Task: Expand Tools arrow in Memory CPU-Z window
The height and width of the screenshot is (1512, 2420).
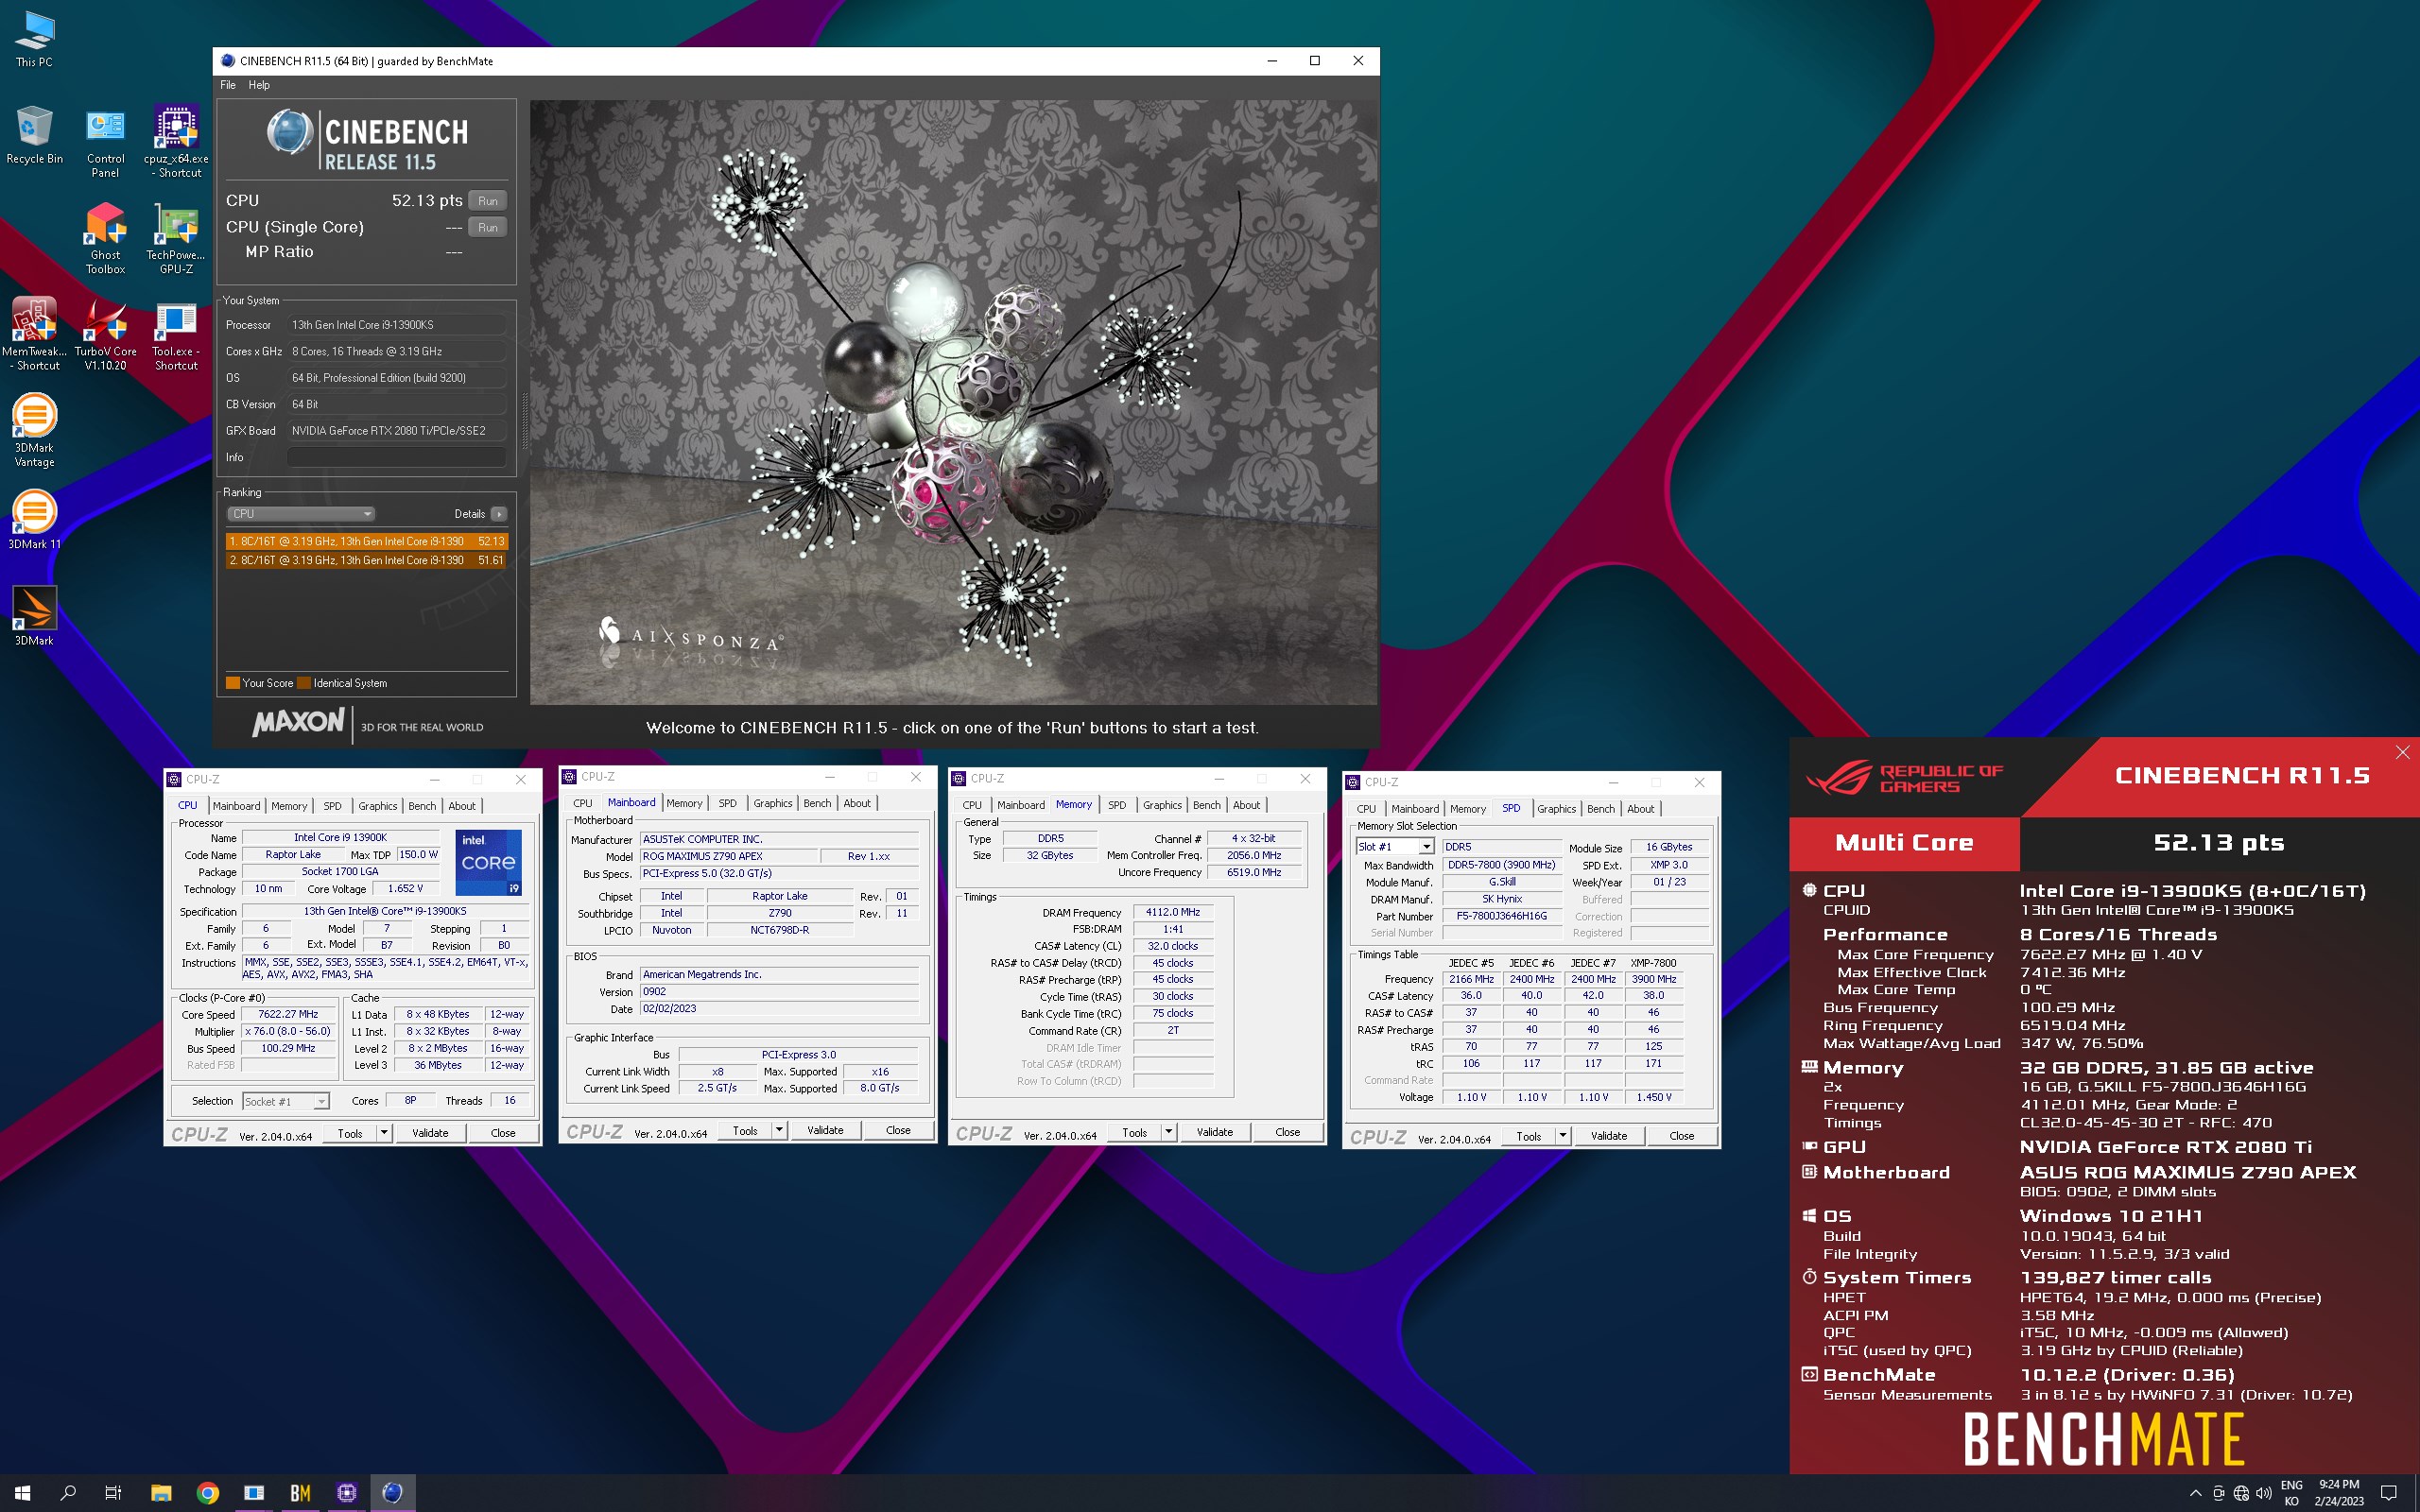Action: pos(1169,1132)
